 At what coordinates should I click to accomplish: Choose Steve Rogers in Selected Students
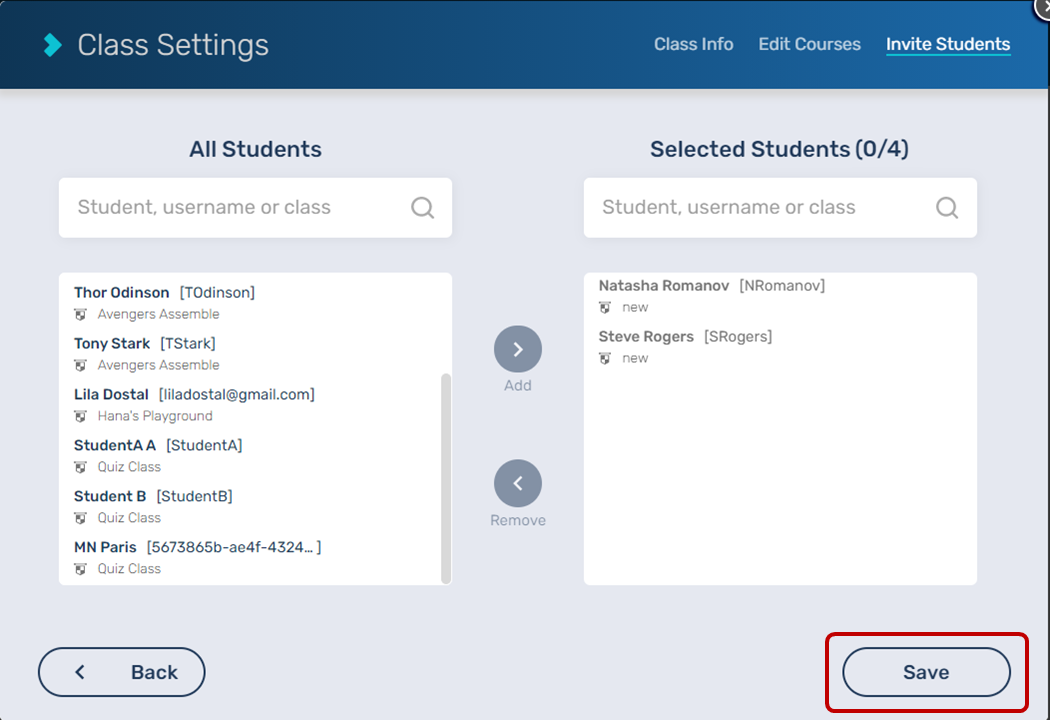[646, 337]
